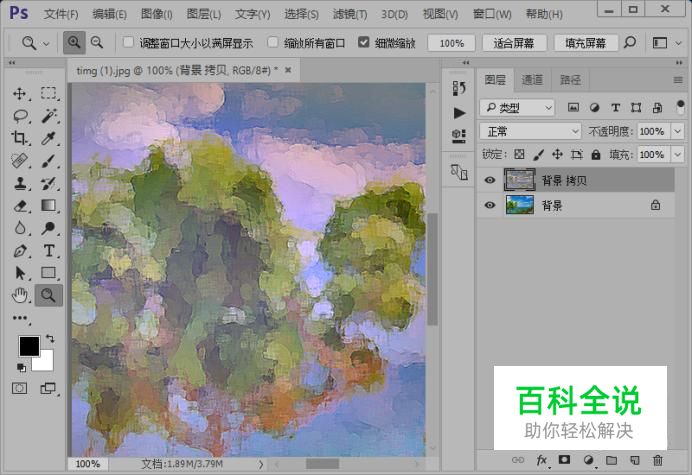Image resolution: width=692 pixels, height=475 pixels.
Task: Open the Layers panel options menu
Action: coord(678,80)
